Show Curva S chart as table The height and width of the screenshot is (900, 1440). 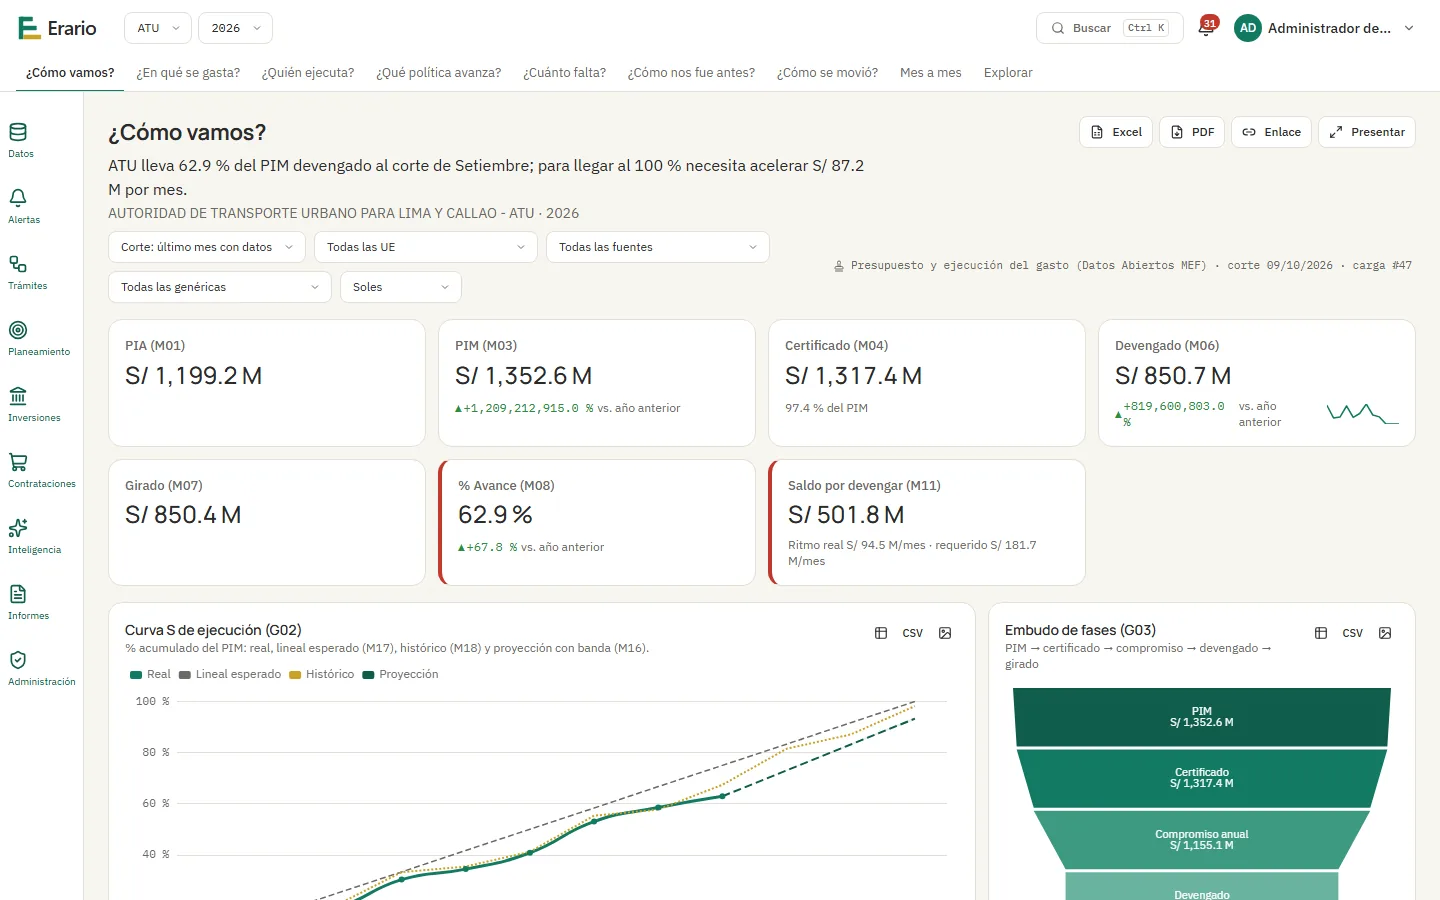(x=881, y=633)
